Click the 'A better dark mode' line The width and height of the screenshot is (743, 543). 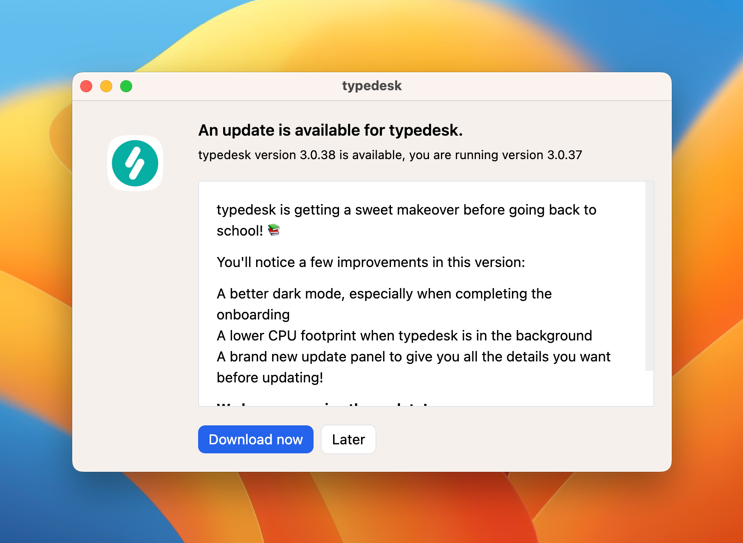(x=384, y=304)
